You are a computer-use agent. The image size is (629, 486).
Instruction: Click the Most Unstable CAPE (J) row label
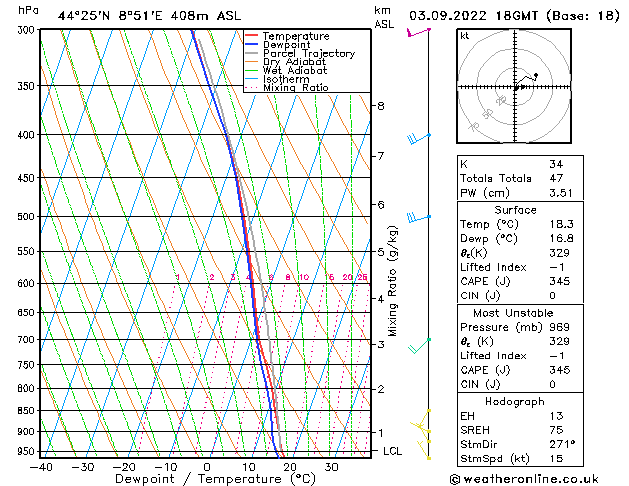pos(485,370)
